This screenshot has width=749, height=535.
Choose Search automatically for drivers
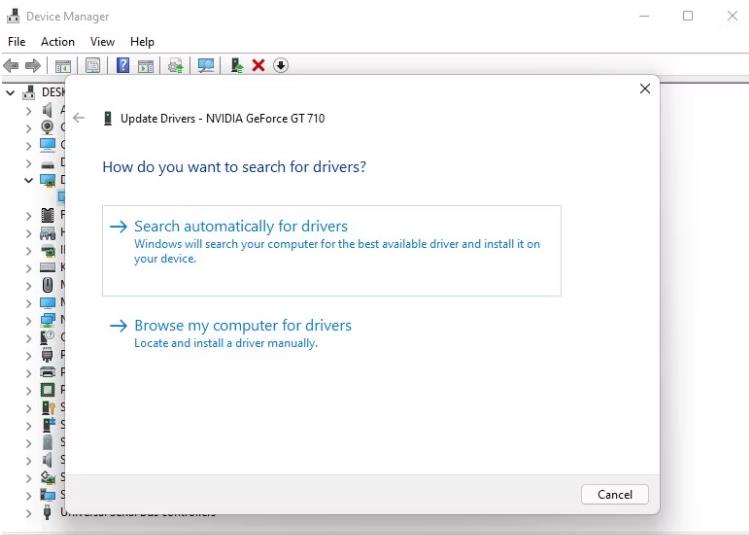(332, 251)
